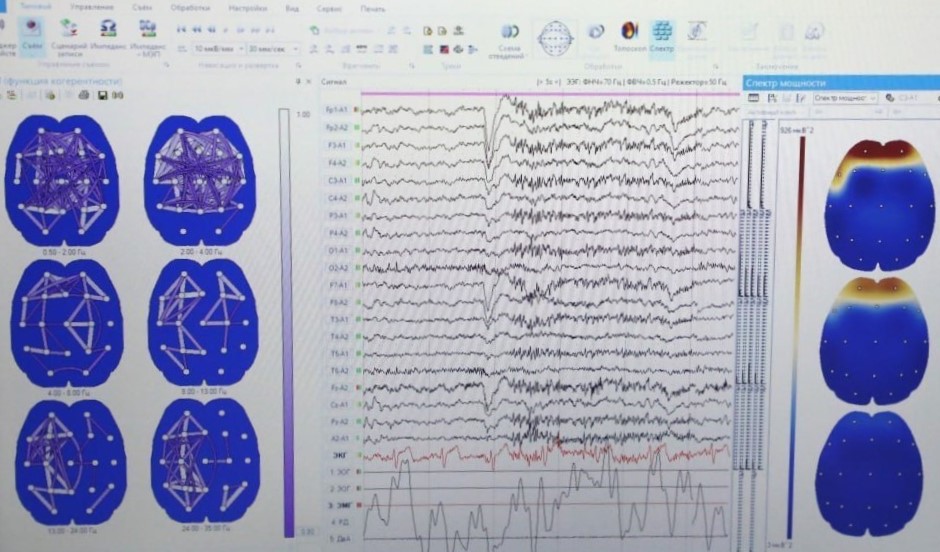Click the power spectrum red-blue color scale
This screenshot has height=552, width=940.
[797, 337]
